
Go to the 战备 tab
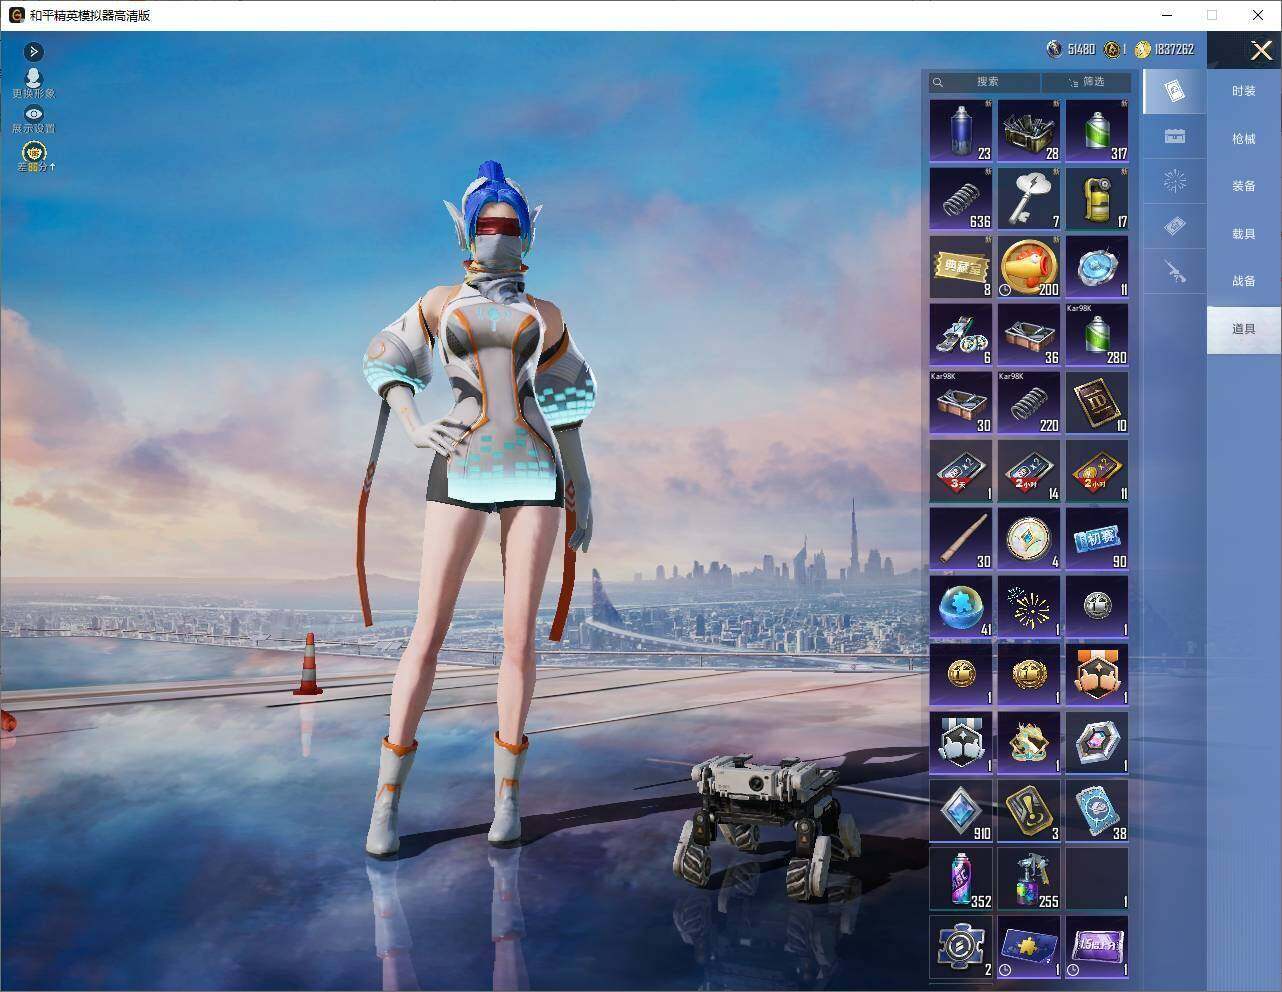point(1244,281)
